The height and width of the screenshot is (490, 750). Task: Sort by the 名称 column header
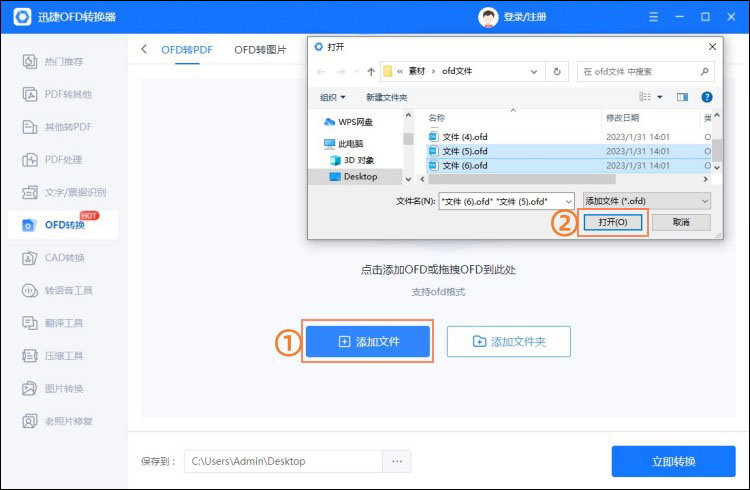point(436,118)
